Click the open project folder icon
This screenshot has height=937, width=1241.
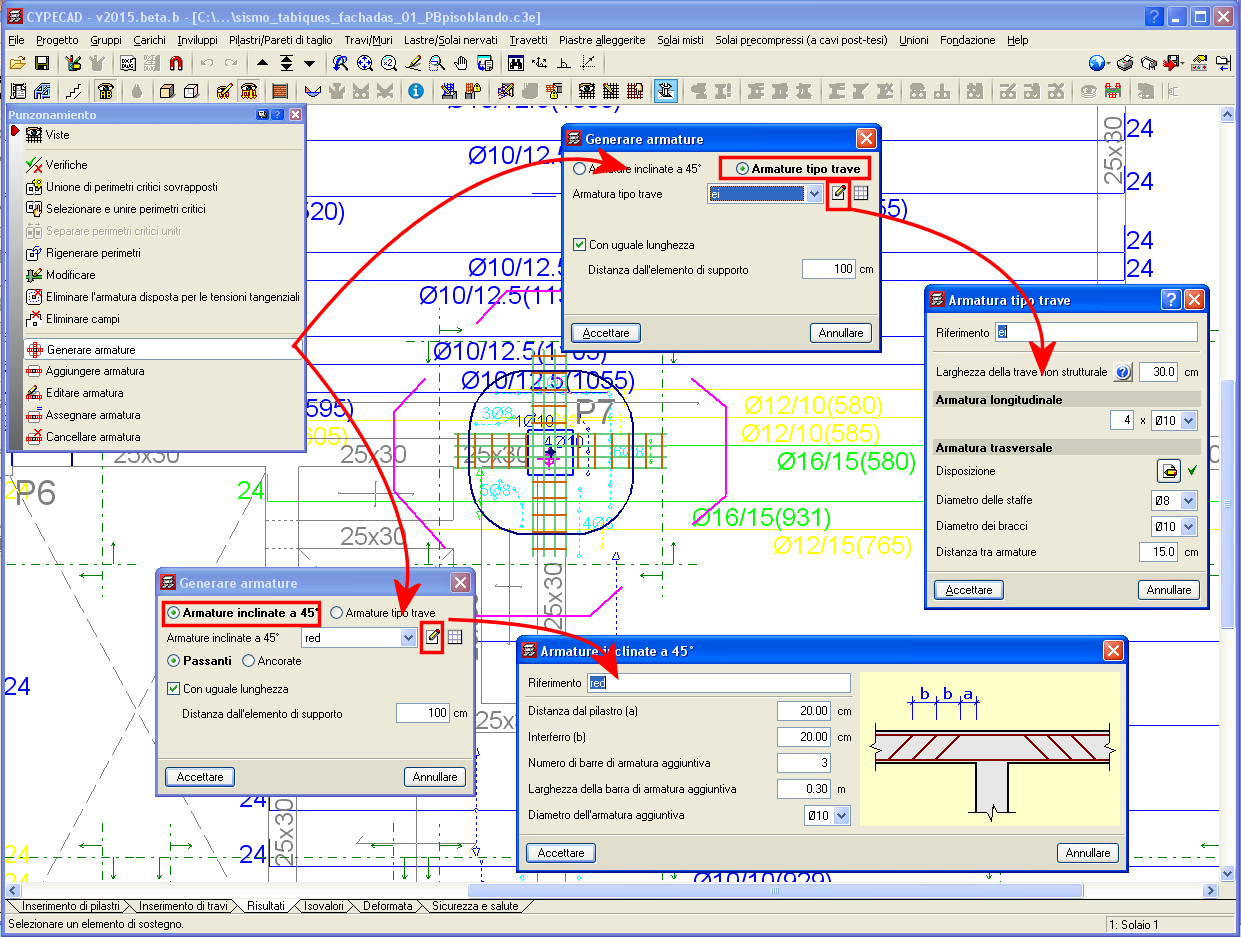(x=18, y=63)
